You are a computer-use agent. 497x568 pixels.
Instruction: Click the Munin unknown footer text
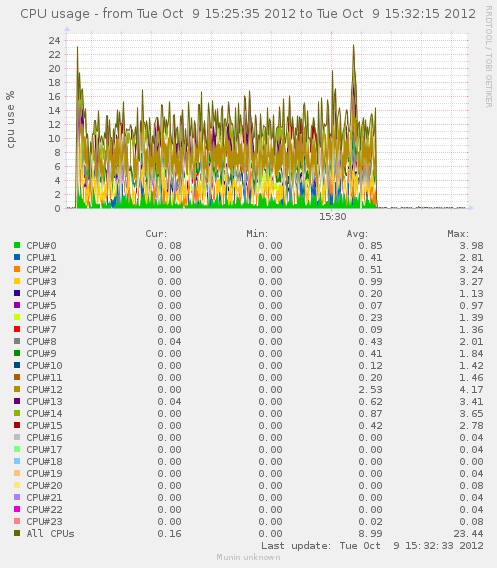coord(248,557)
